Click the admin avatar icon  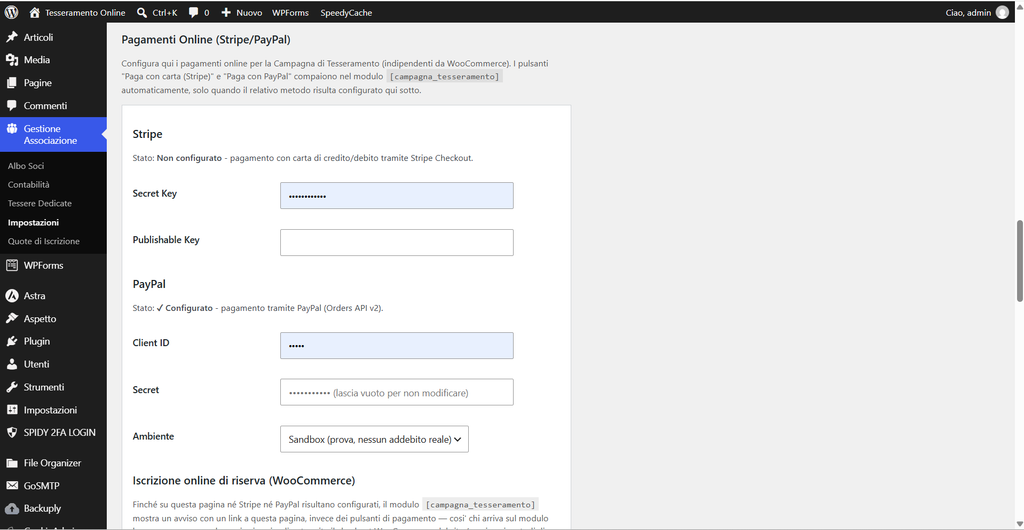1002,12
